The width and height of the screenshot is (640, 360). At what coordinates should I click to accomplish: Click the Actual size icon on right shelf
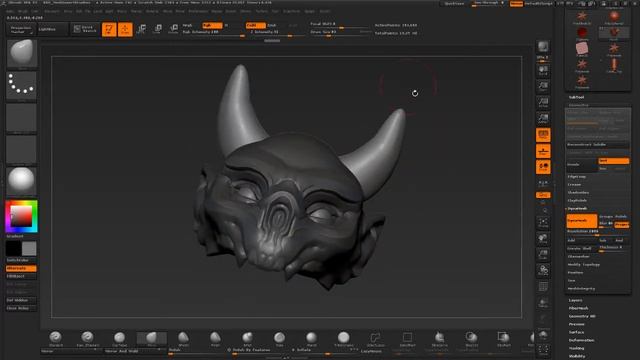(x=543, y=102)
